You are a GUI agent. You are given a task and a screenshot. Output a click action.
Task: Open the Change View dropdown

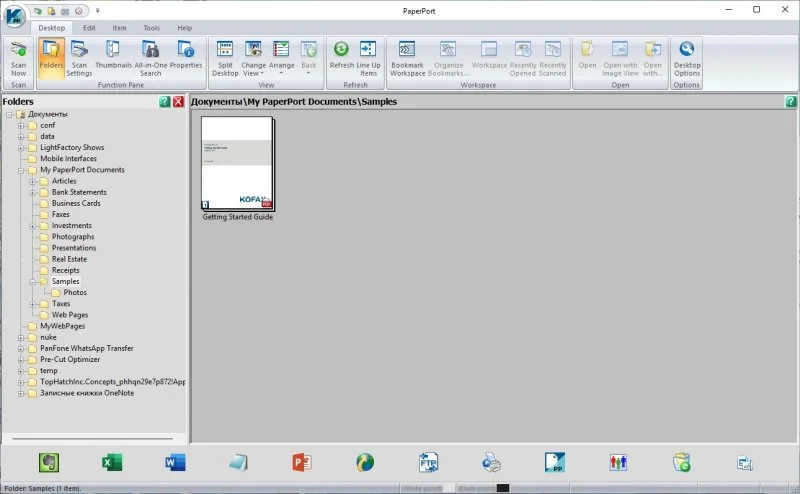coord(254,58)
